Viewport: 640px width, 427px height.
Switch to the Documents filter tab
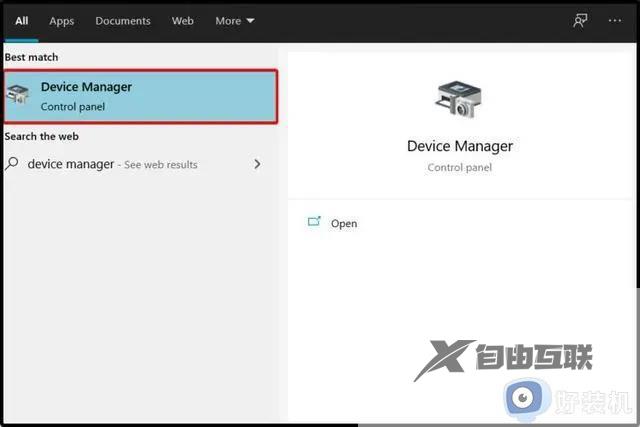point(123,21)
